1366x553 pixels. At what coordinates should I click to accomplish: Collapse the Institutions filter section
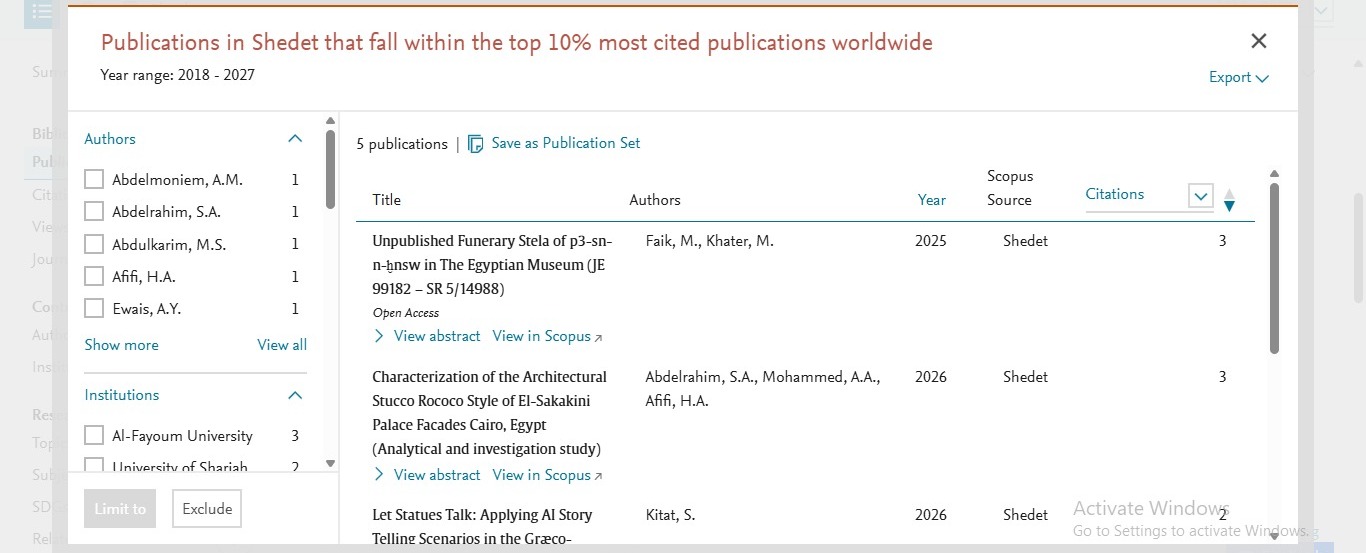[295, 395]
